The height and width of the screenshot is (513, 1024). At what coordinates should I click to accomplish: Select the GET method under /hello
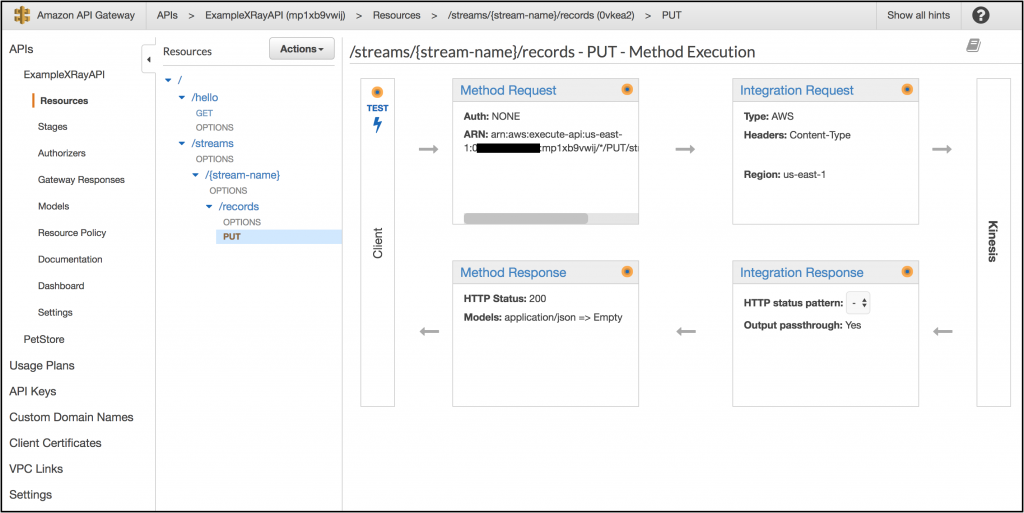[204, 113]
